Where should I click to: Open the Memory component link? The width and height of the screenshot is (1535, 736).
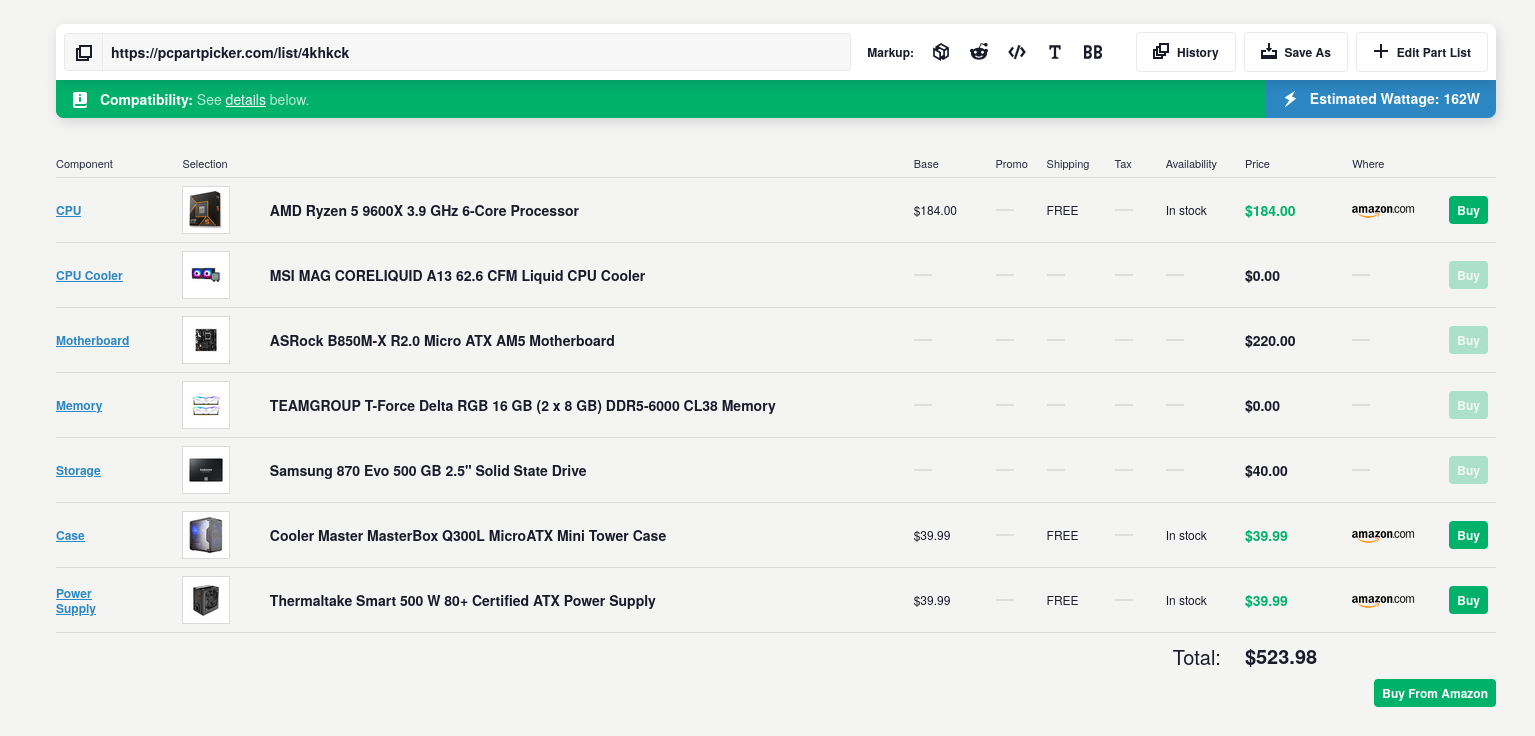pyautogui.click(x=79, y=406)
